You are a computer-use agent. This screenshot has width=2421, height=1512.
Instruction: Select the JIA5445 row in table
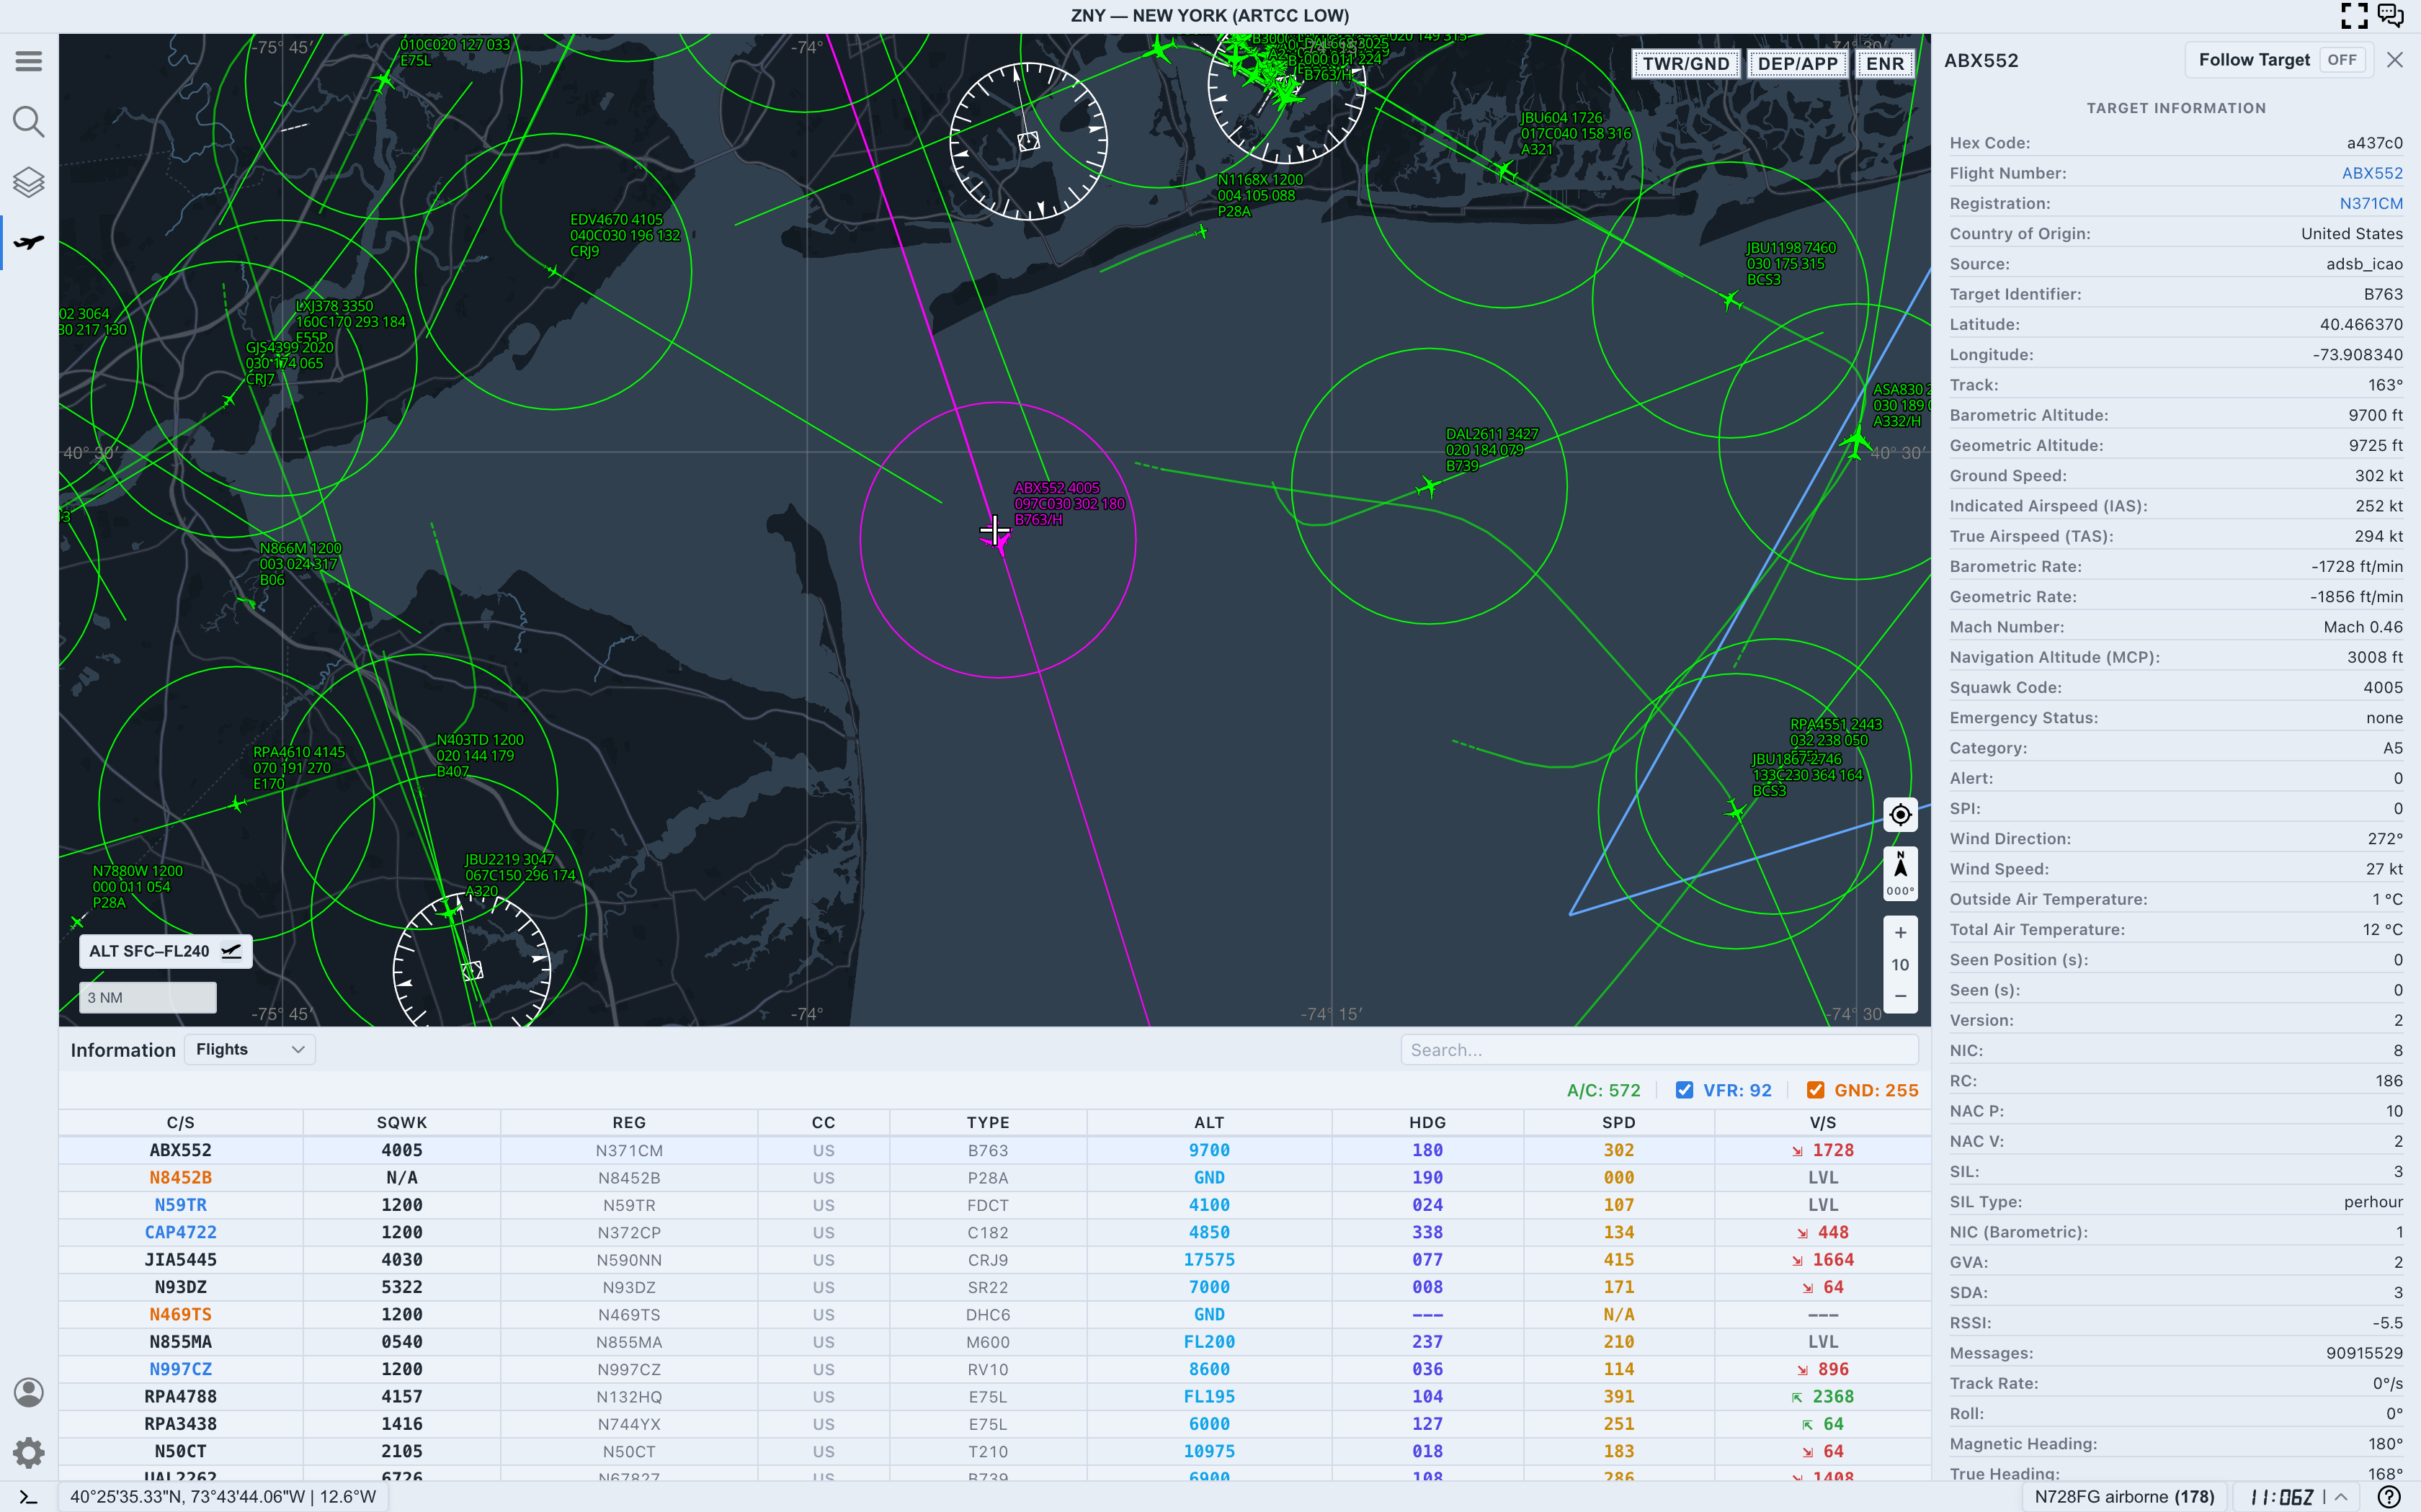point(995,1260)
